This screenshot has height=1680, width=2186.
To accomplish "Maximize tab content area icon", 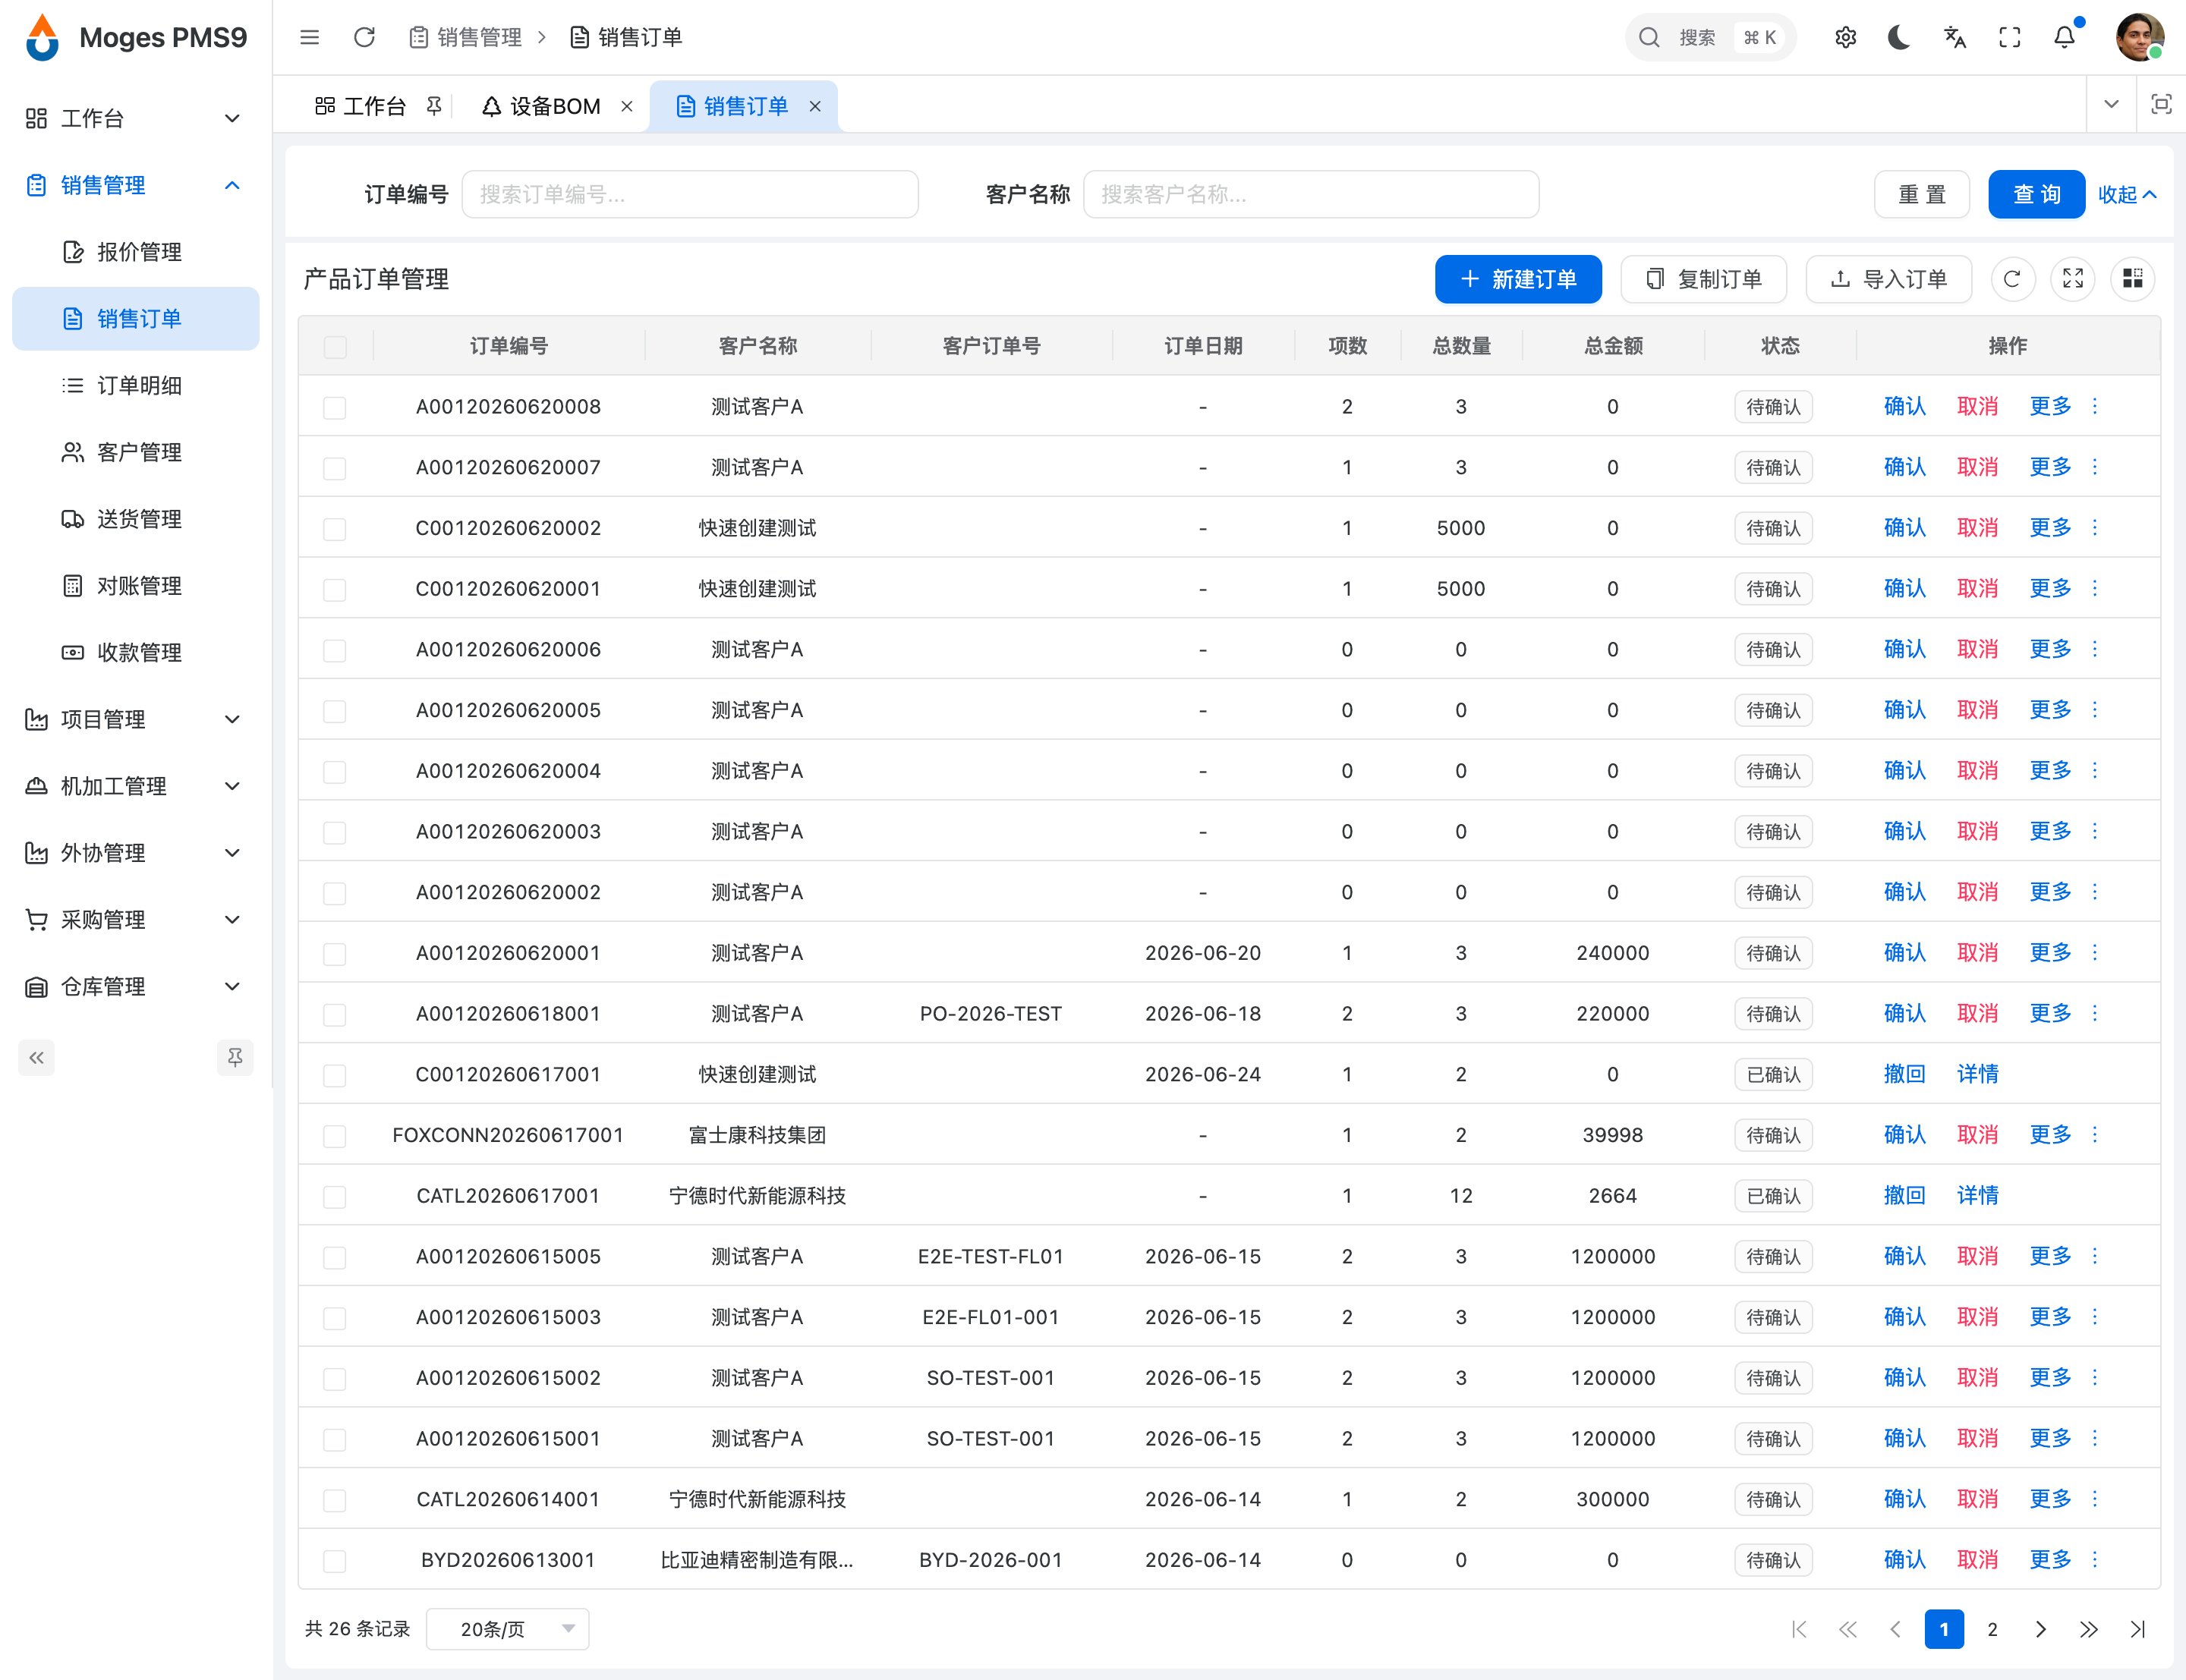I will pos(2161,104).
